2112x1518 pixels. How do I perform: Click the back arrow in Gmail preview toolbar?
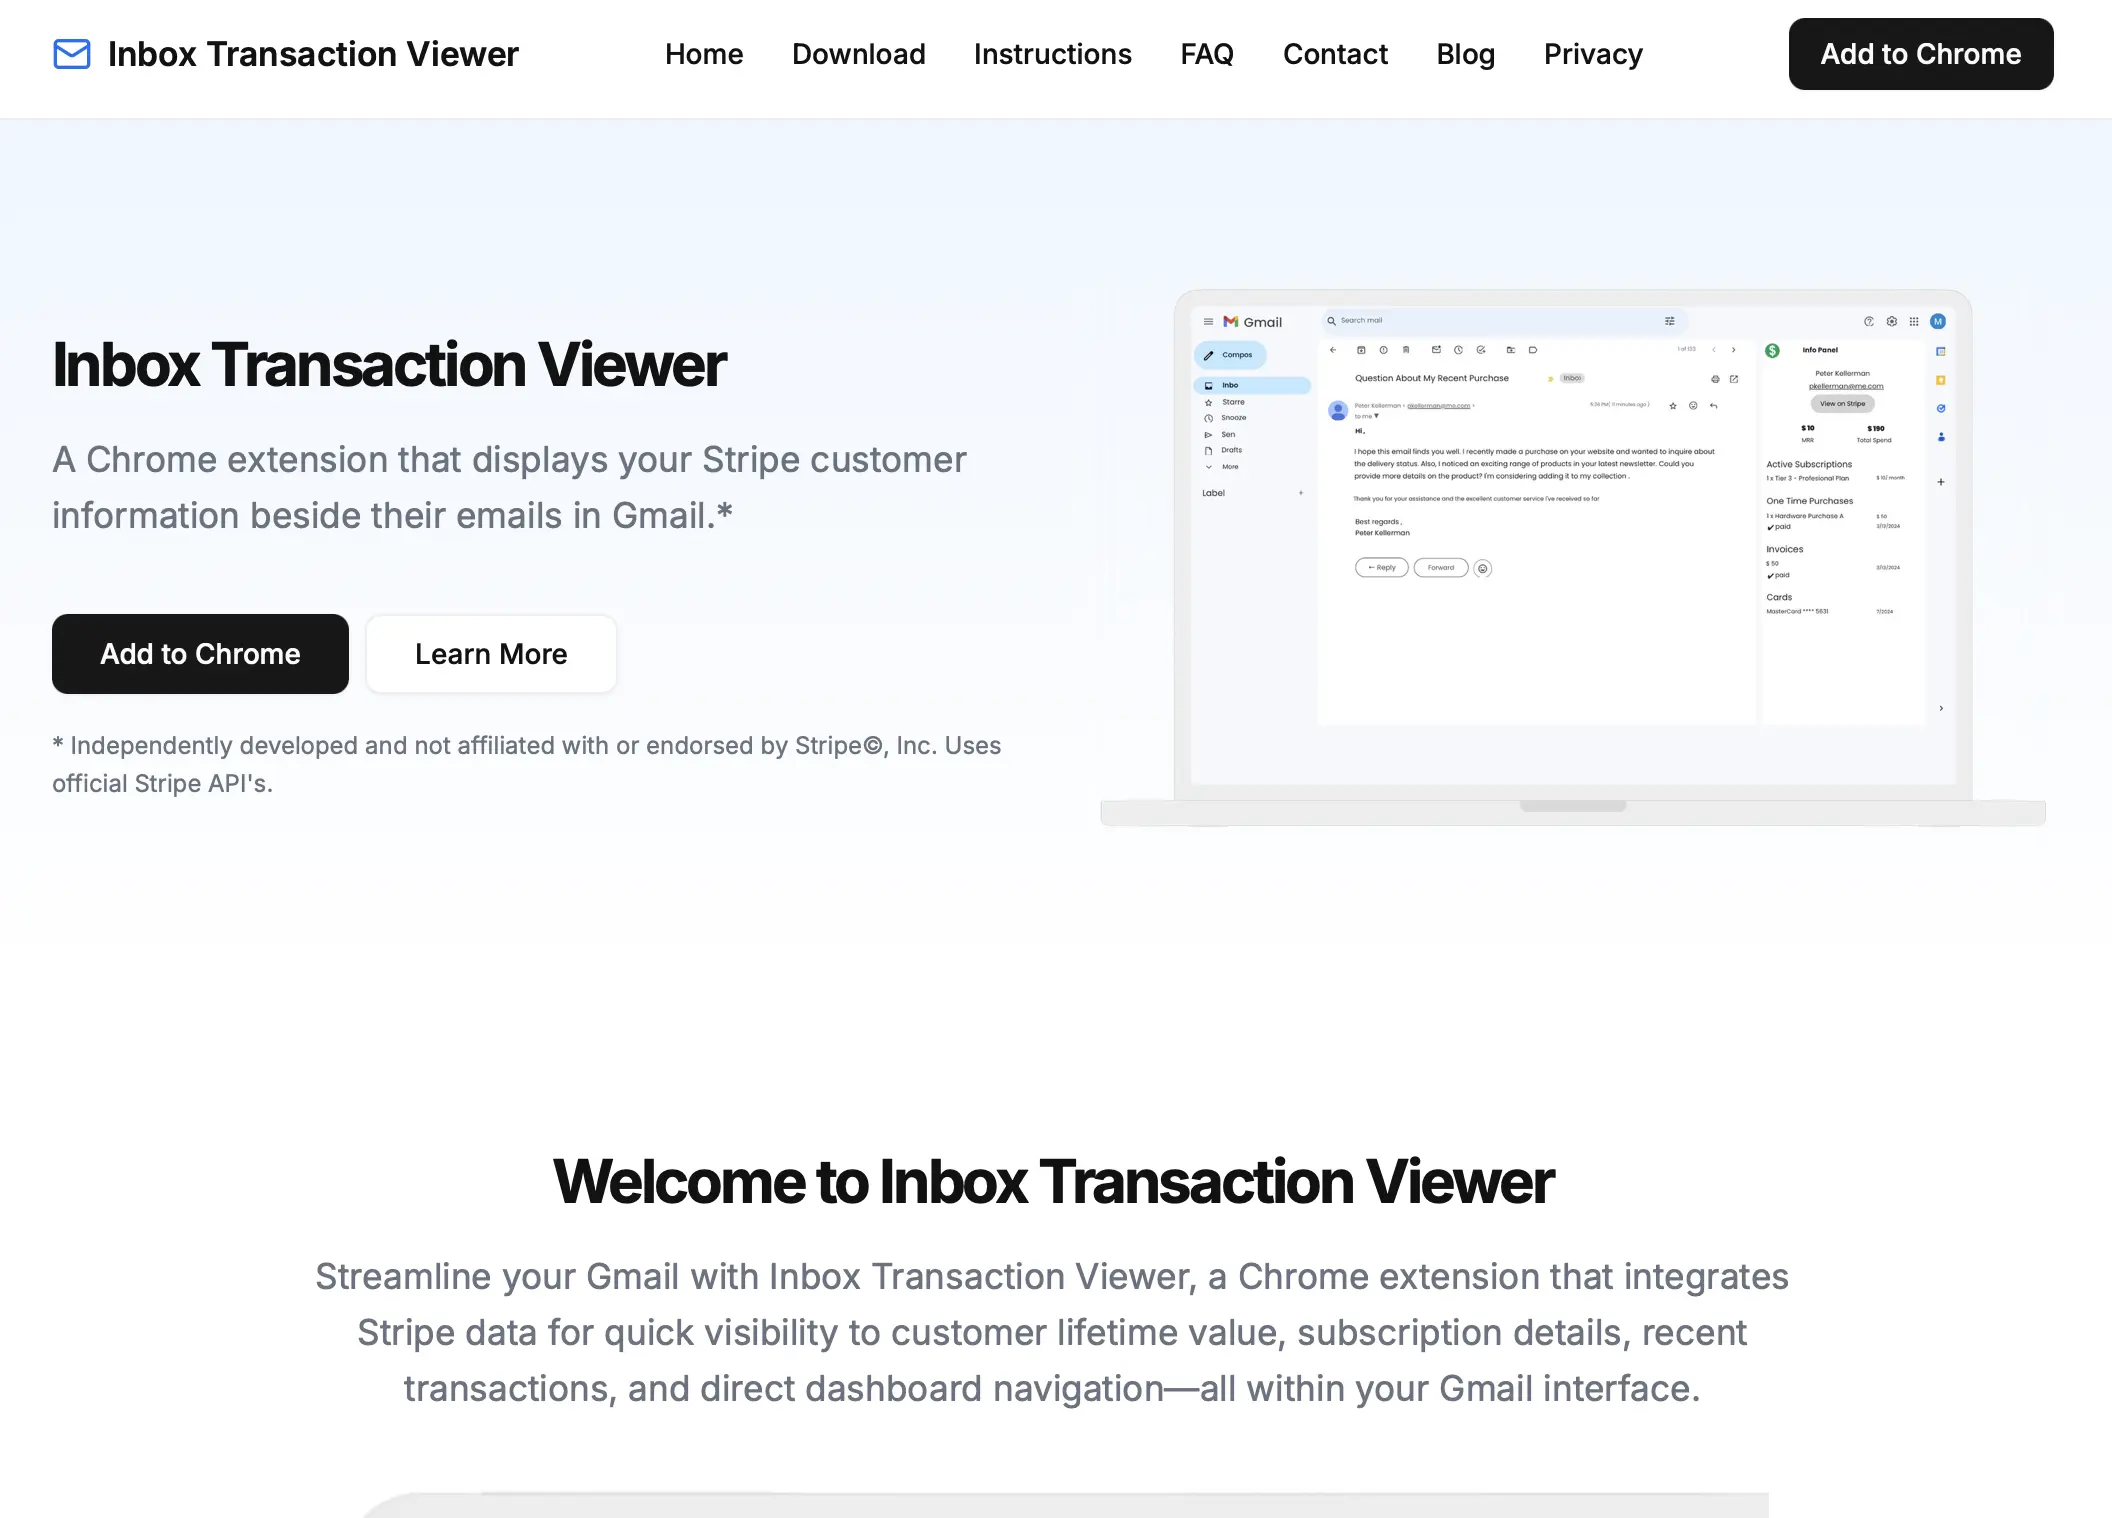(1333, 350)
